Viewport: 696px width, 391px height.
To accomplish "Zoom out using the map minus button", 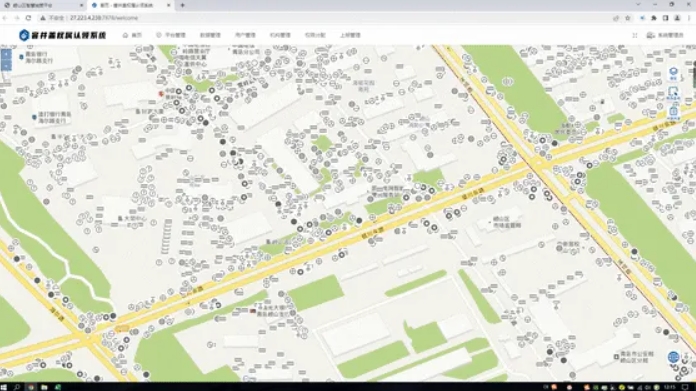I will click(x=6, y=66).
